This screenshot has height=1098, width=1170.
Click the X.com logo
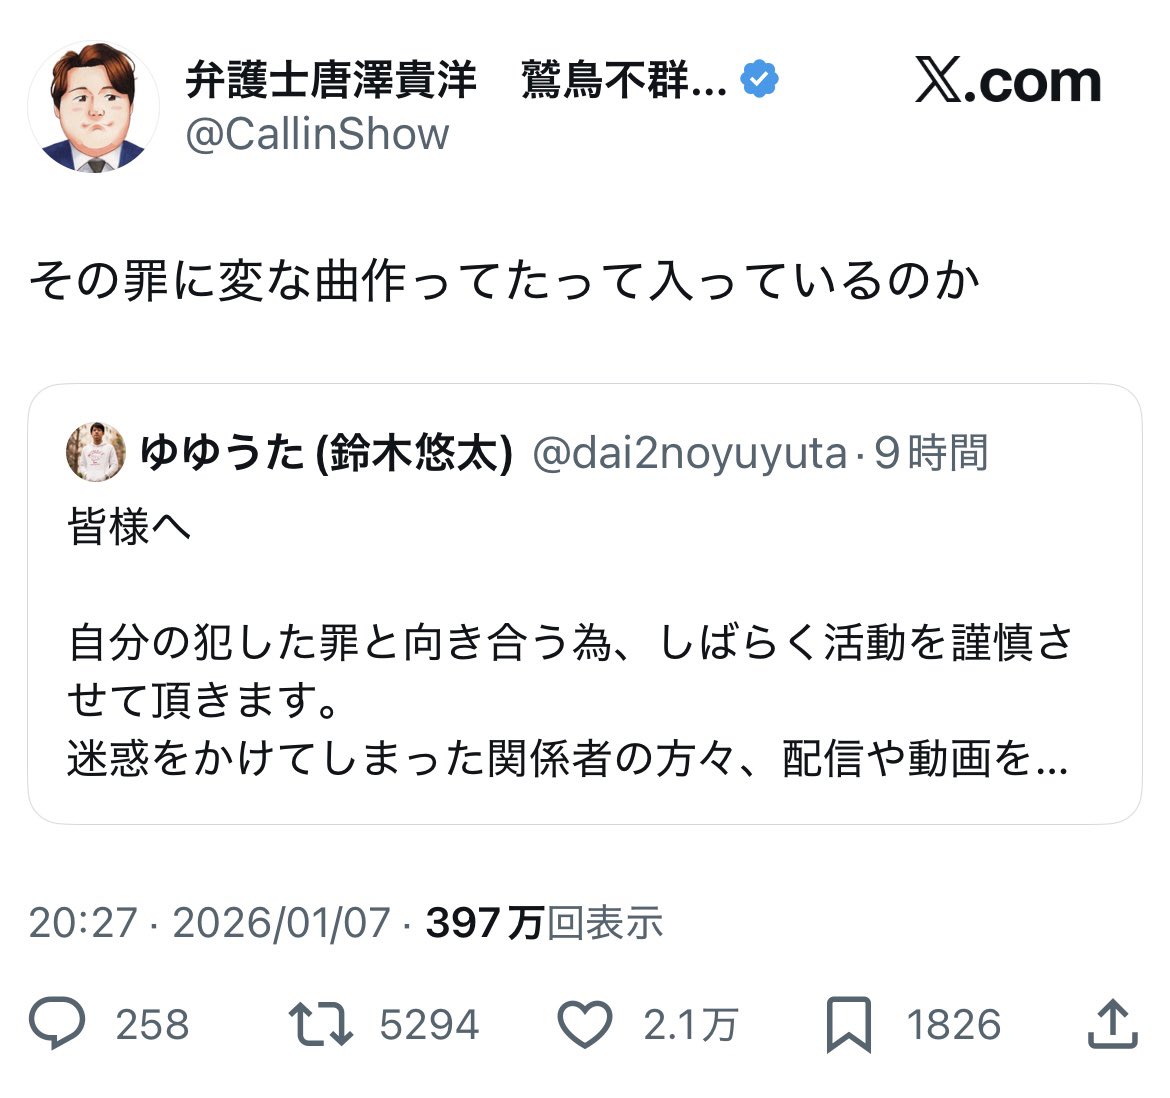pyautogui.click(x=1008, y=82)
